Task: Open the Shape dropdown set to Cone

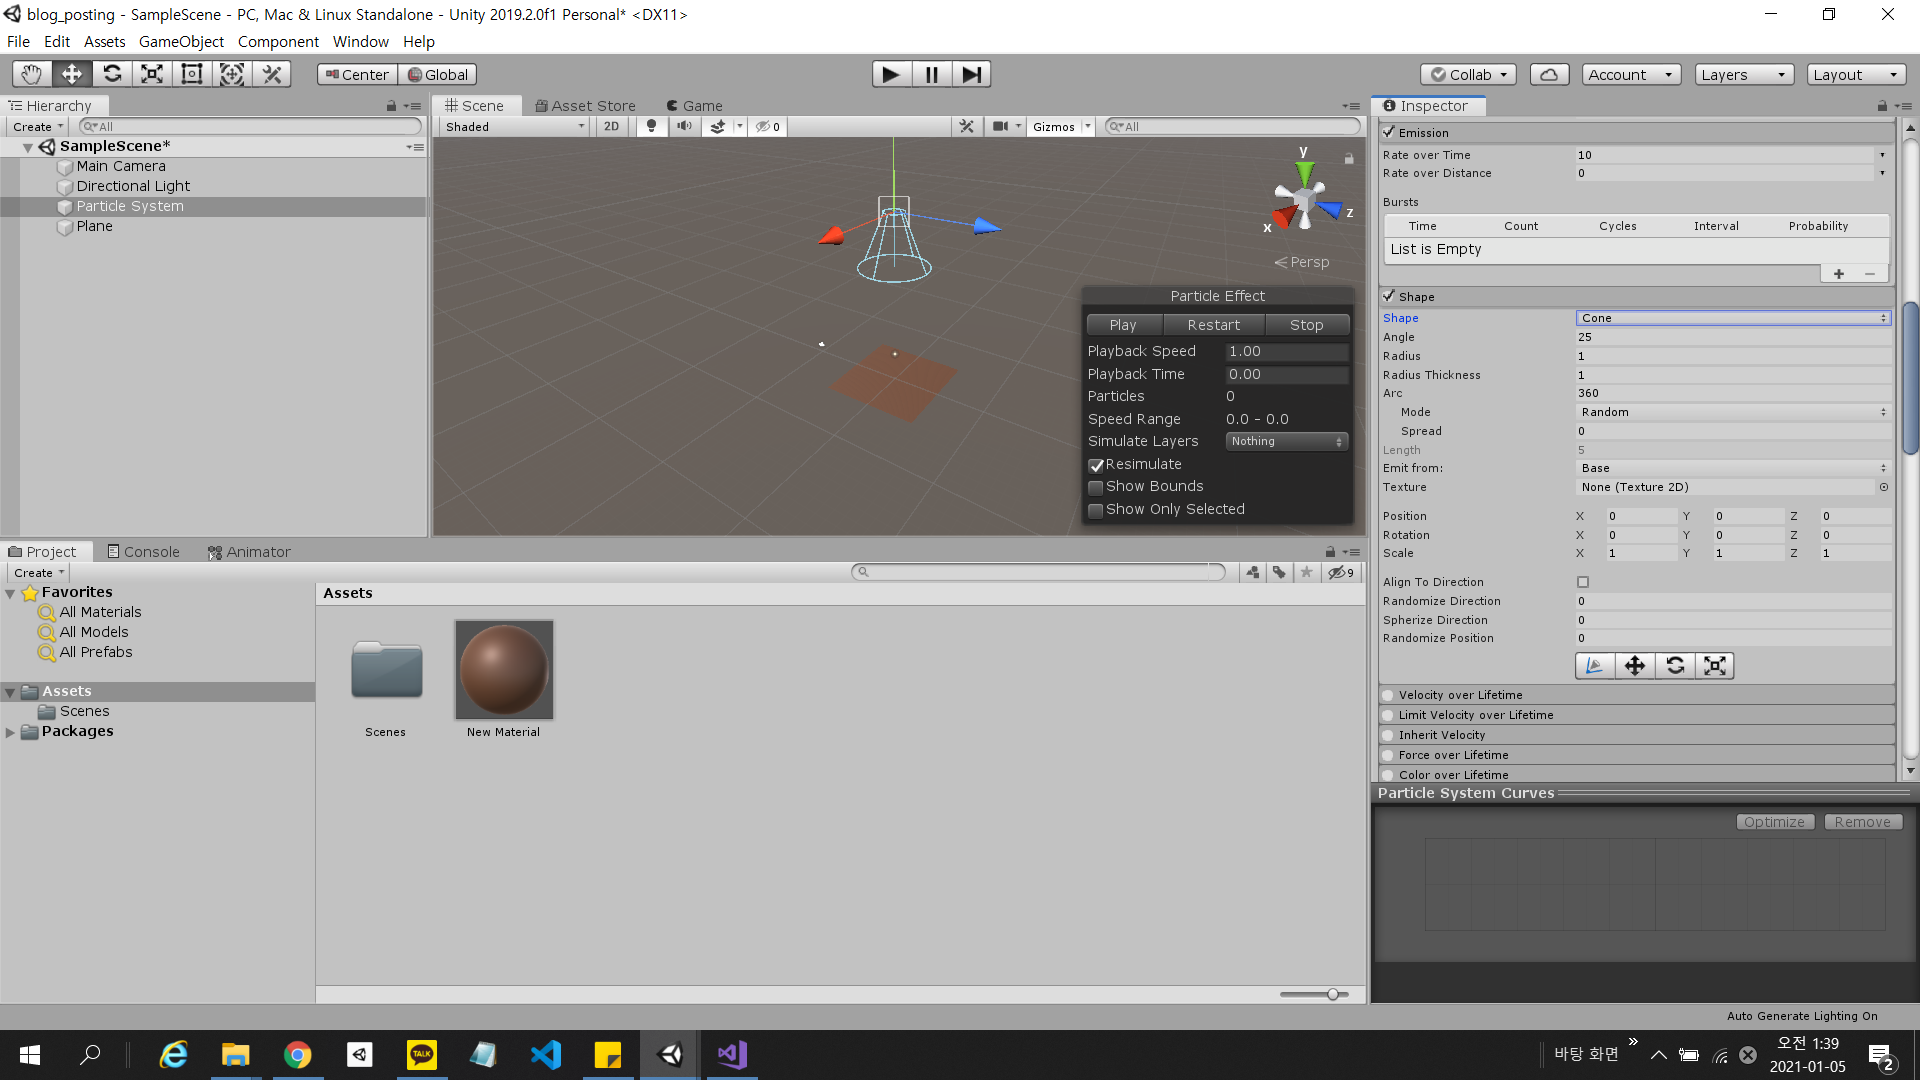Action: click(x=1732, y=318)
